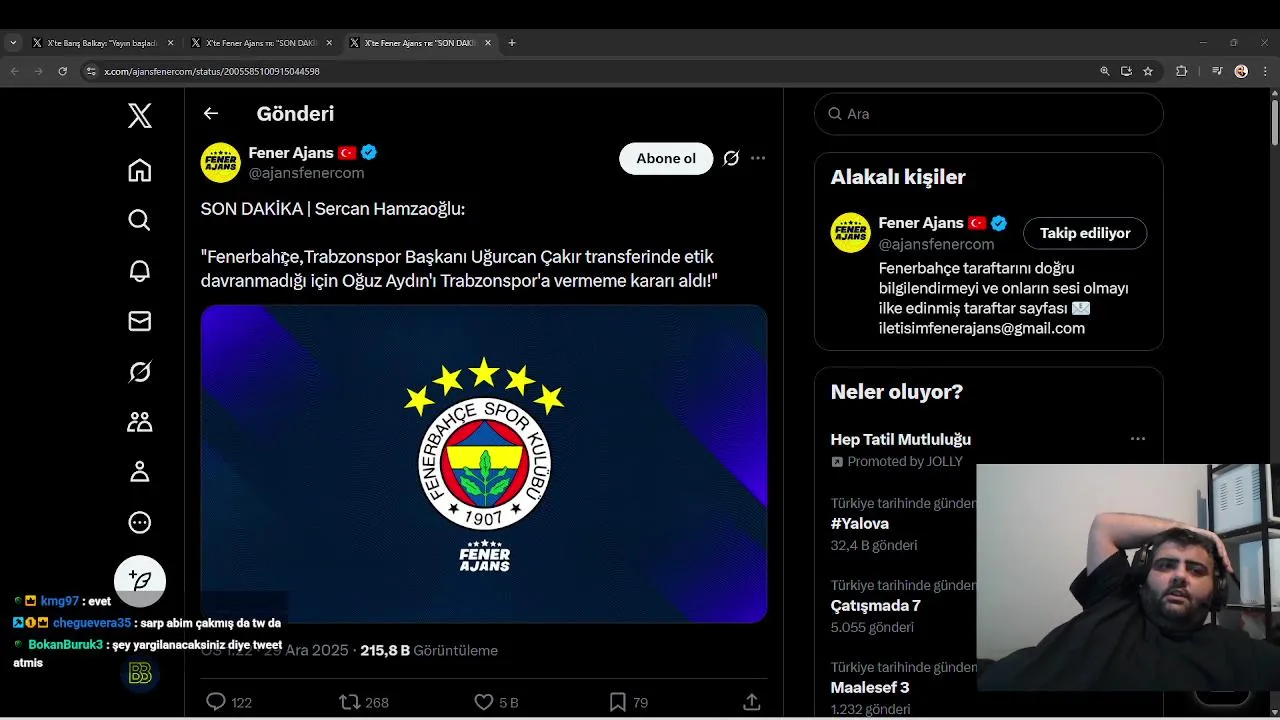The image size is (1280, 720).
Task: Open Grok icon in the left sidebar
Action: pos(140,372)
